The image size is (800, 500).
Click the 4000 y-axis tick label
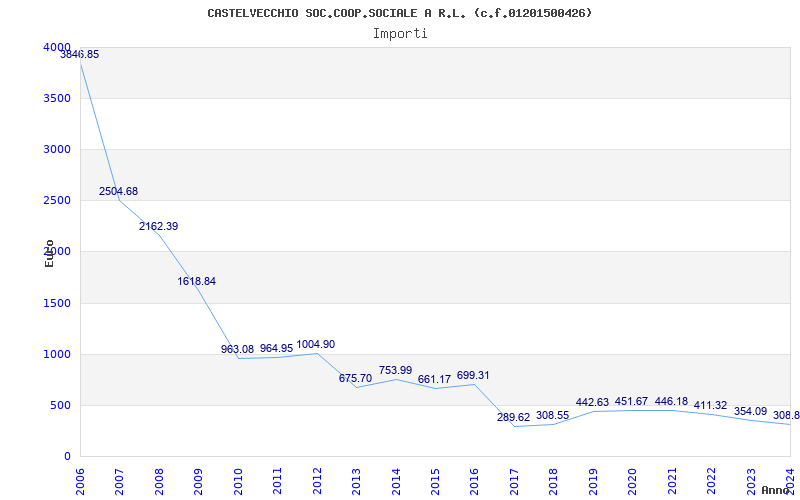(57, 47)
